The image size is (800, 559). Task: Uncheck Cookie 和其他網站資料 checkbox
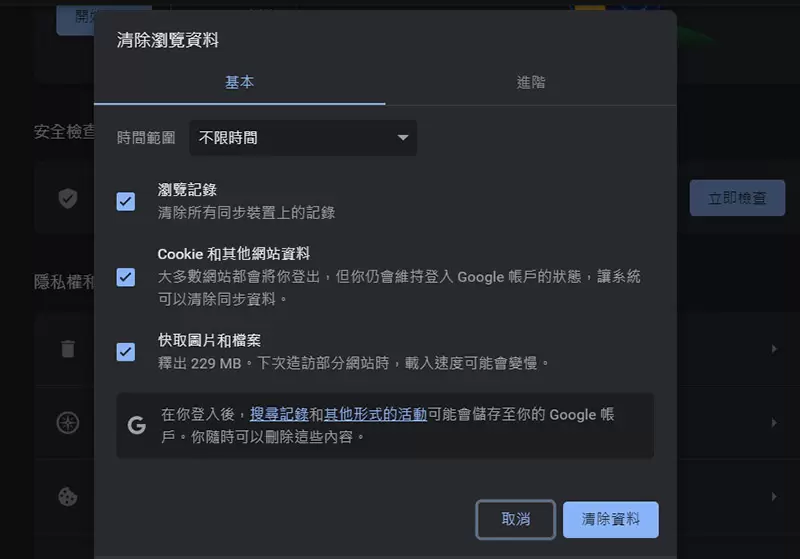[126, 277]
